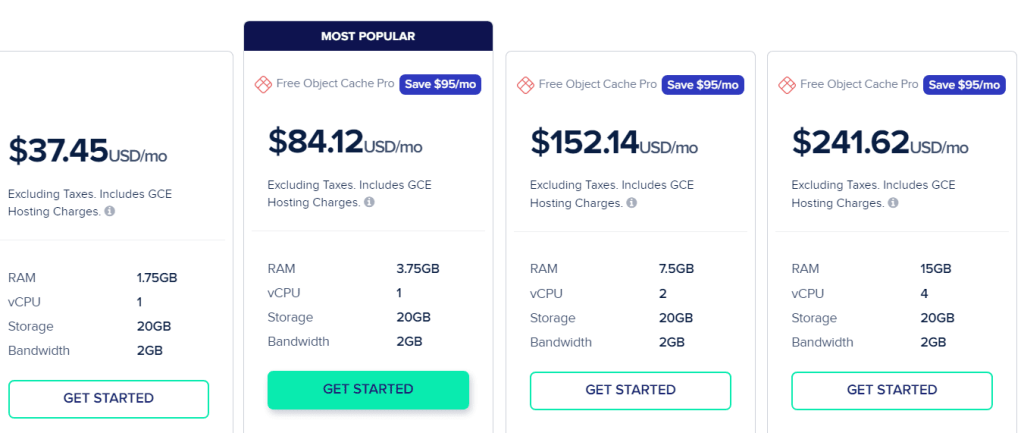Click info icon under the $37.45 plan

click(110, 211)
